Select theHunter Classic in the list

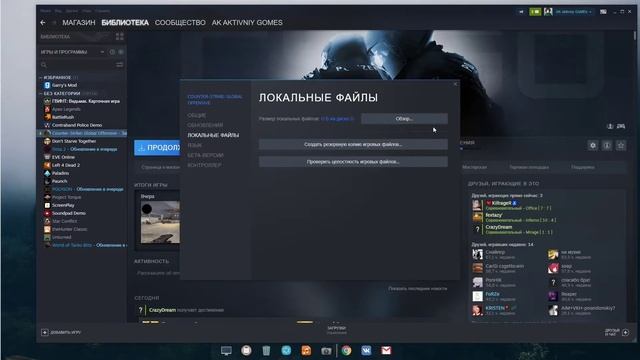69,229
